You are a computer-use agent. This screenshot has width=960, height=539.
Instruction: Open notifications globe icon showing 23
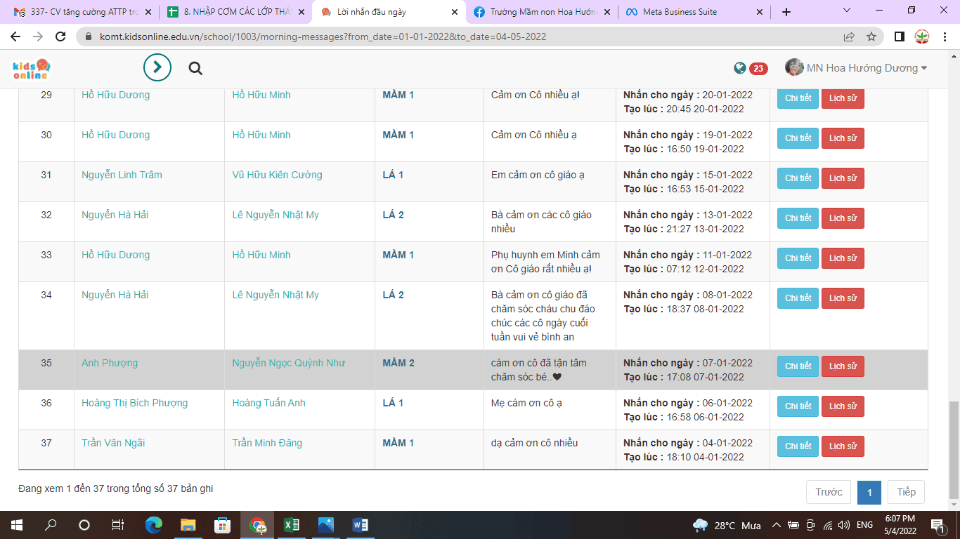click(741, 68)
